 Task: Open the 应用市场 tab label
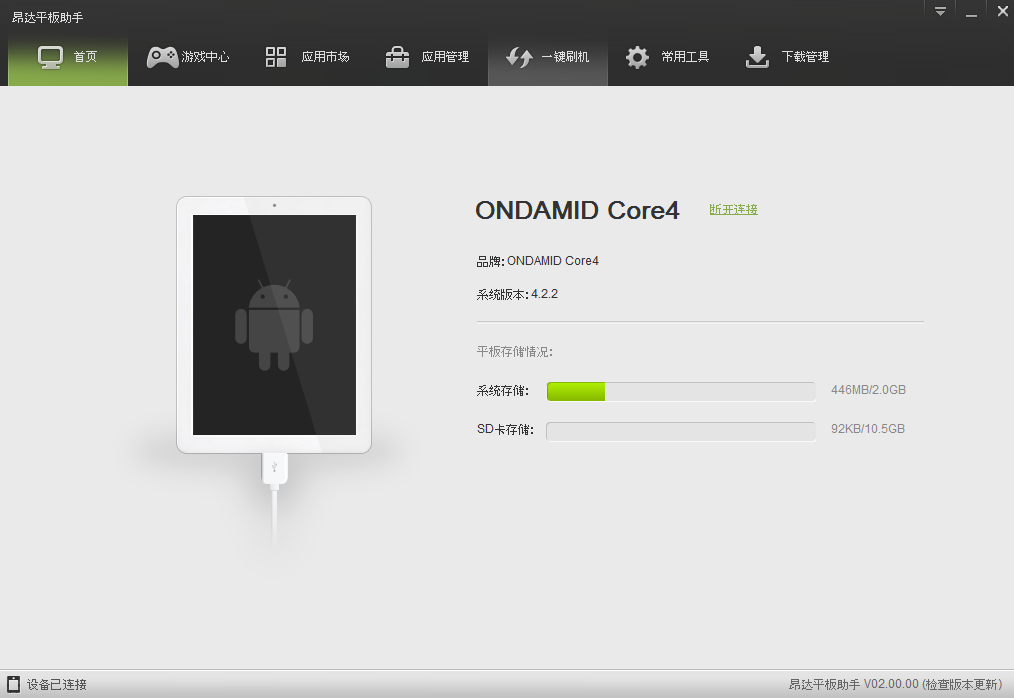[x=325, y=57]
